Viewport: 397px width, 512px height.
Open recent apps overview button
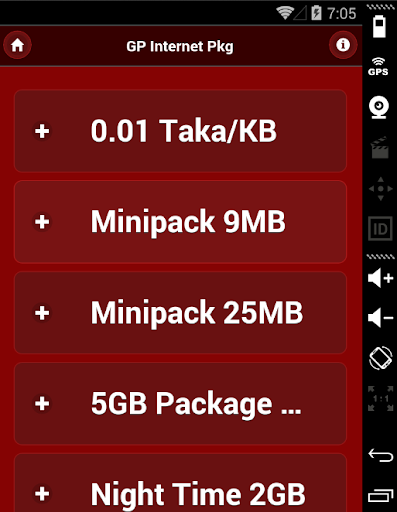point(381,496)
